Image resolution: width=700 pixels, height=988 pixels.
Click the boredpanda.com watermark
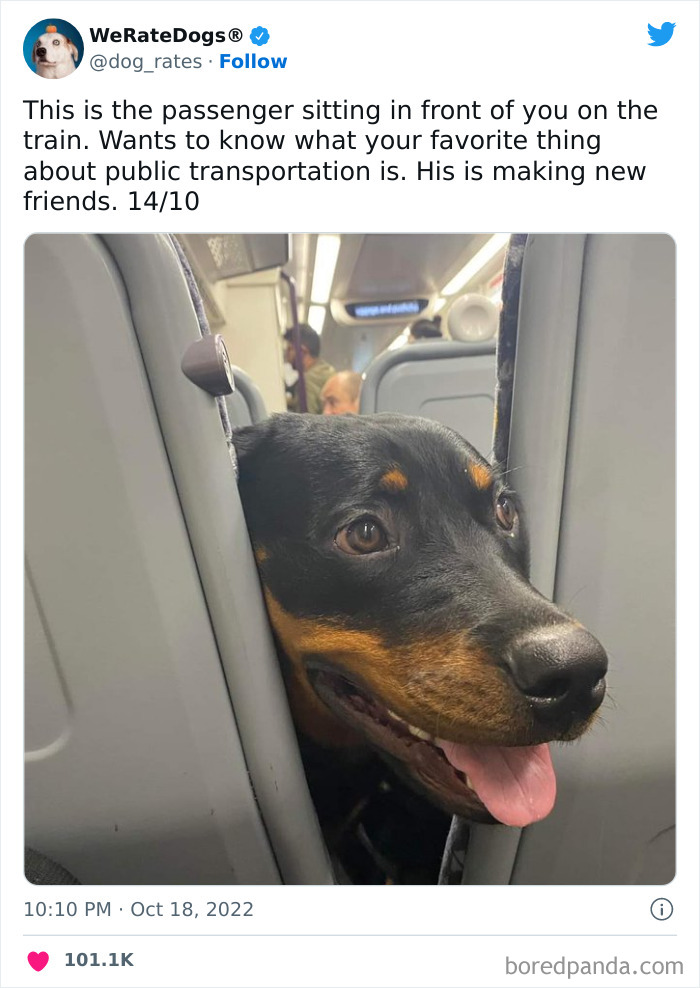click(x=594, y=965)
